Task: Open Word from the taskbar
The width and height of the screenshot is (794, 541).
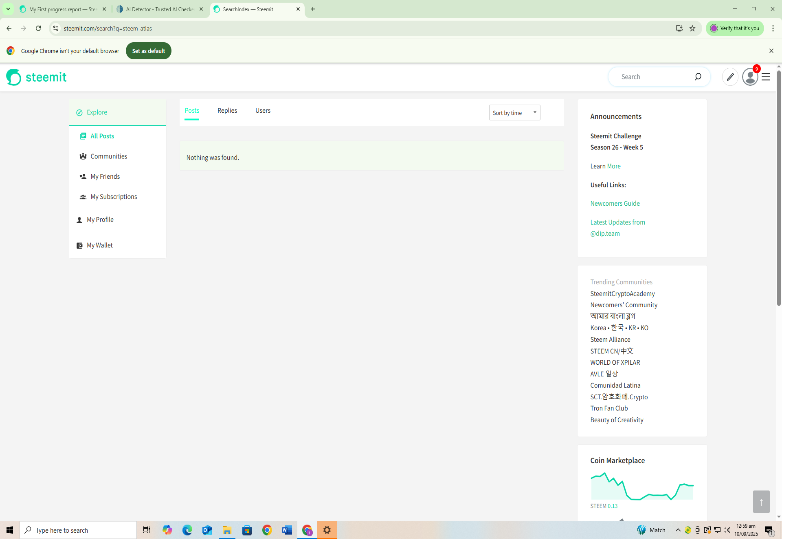Action: (x=287, y=530)
